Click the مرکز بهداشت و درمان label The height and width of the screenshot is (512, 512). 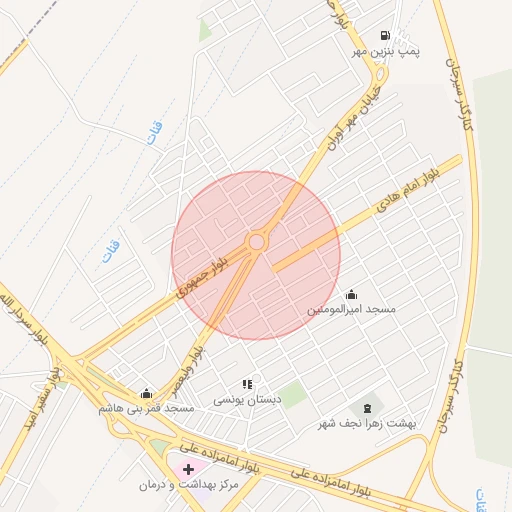[189, 485]
